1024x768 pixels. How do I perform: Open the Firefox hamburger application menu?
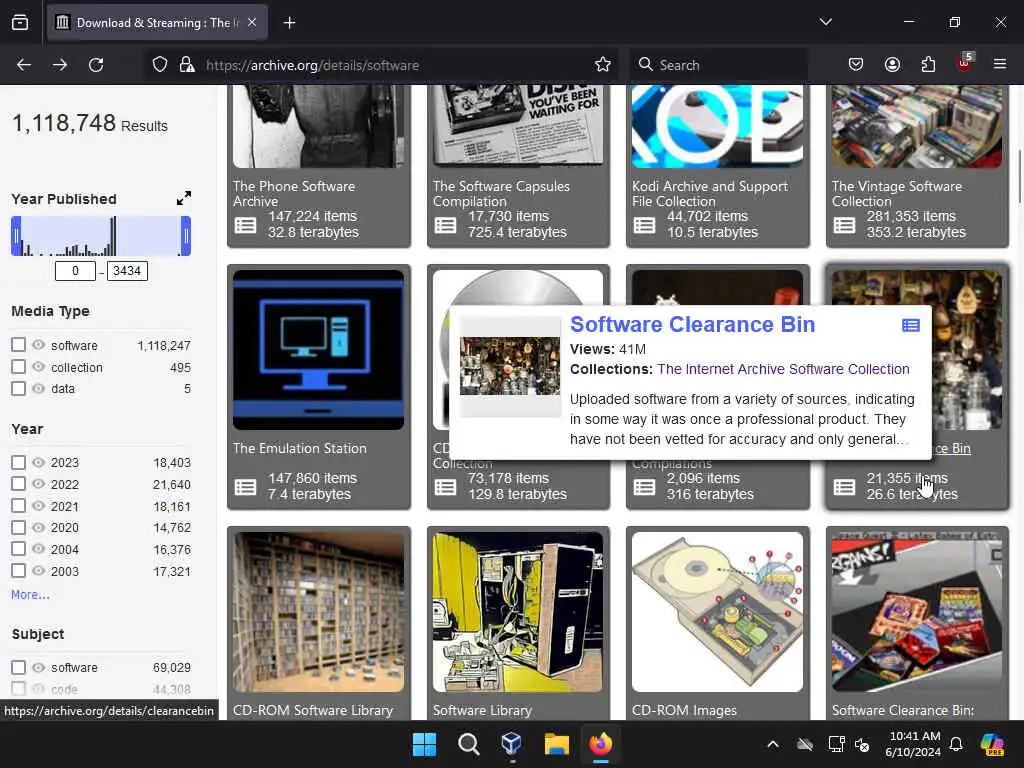(x=1000, y=64)
